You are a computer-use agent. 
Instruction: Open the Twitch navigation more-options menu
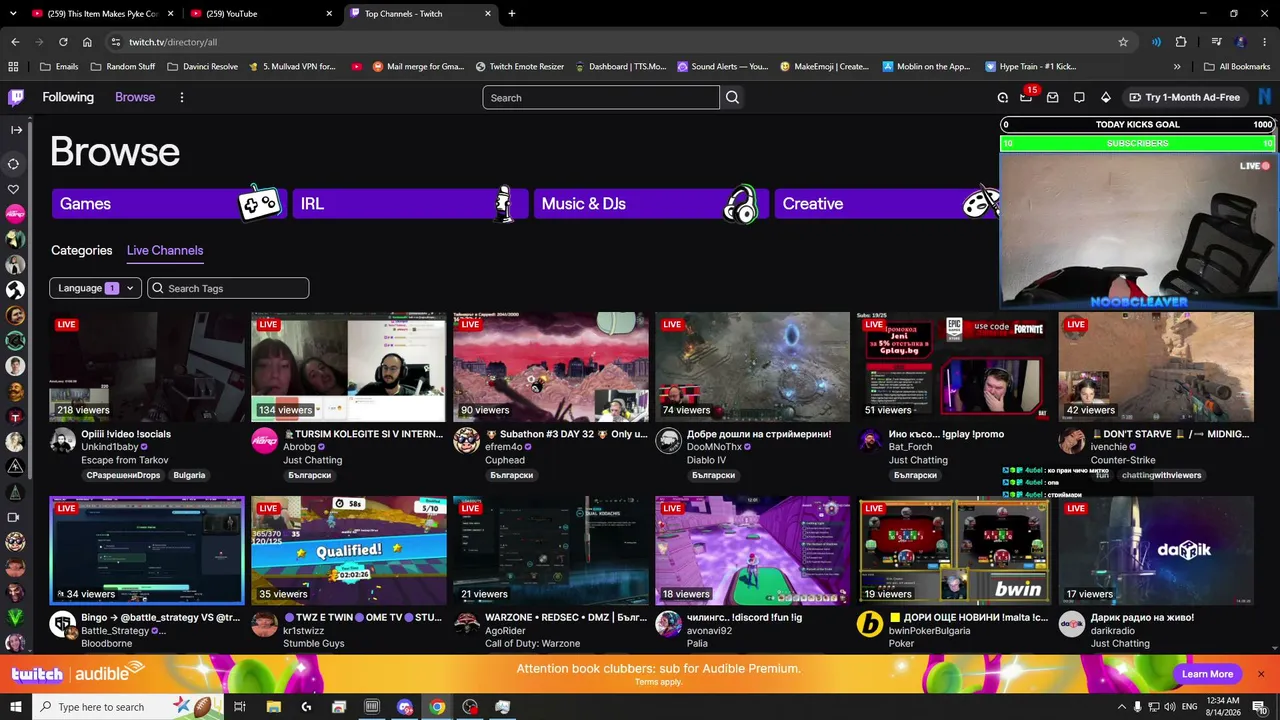[181, 97]
